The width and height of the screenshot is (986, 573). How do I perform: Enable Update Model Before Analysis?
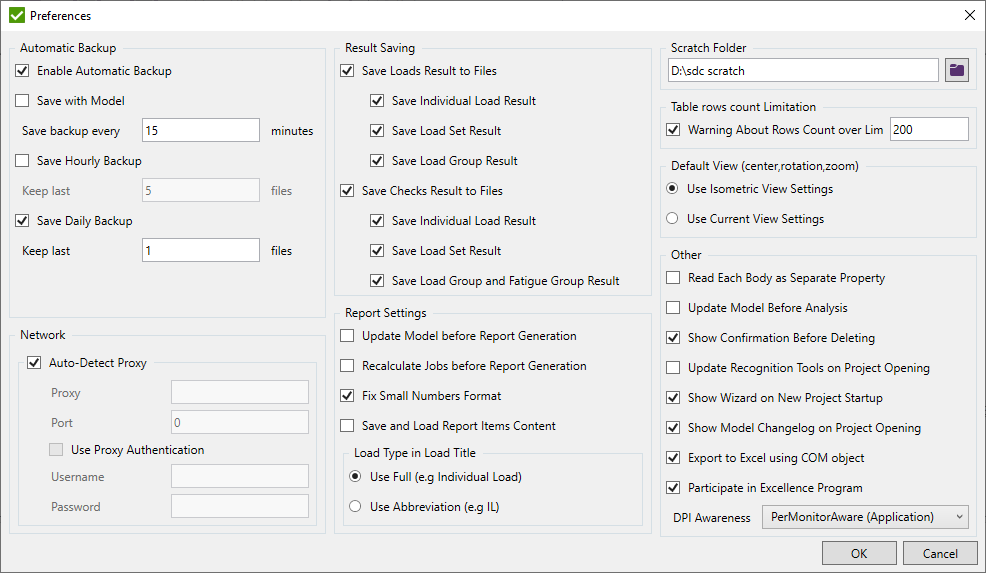pyautogui.click(x=673, y=308)
